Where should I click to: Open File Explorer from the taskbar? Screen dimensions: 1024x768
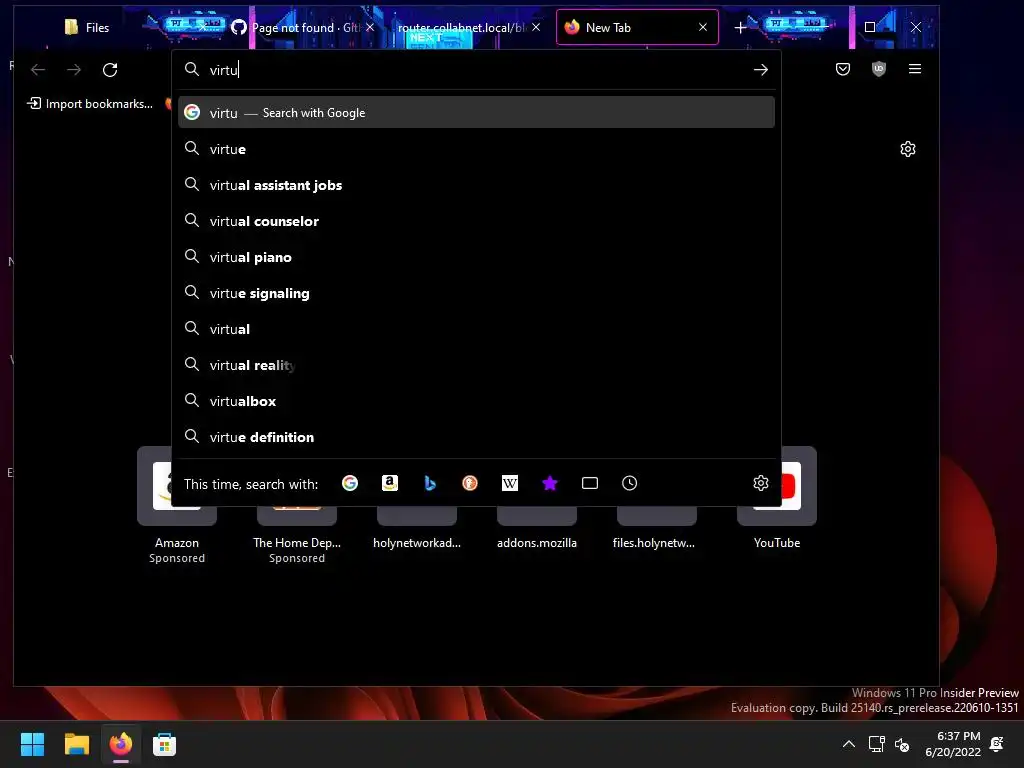(x=76, y=744)
